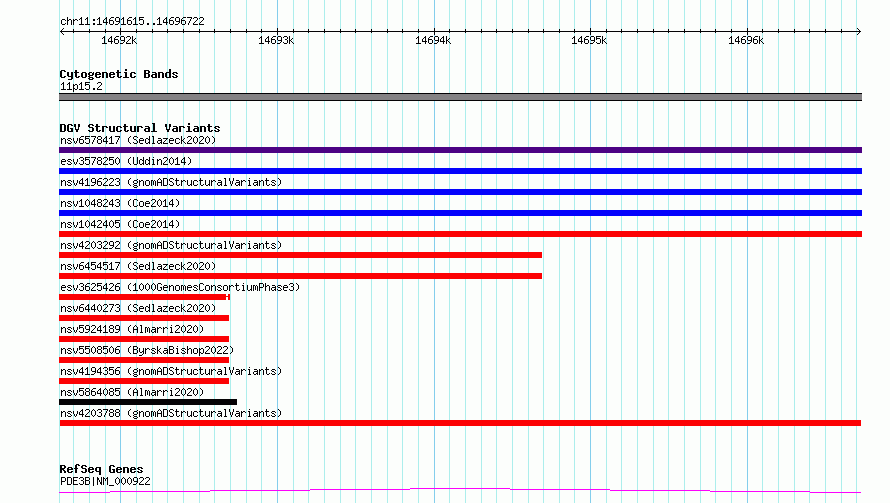Click the blue nsv1048243 variant bar
Viewport: 890px width, 503px height.
(x=460, y=213)
